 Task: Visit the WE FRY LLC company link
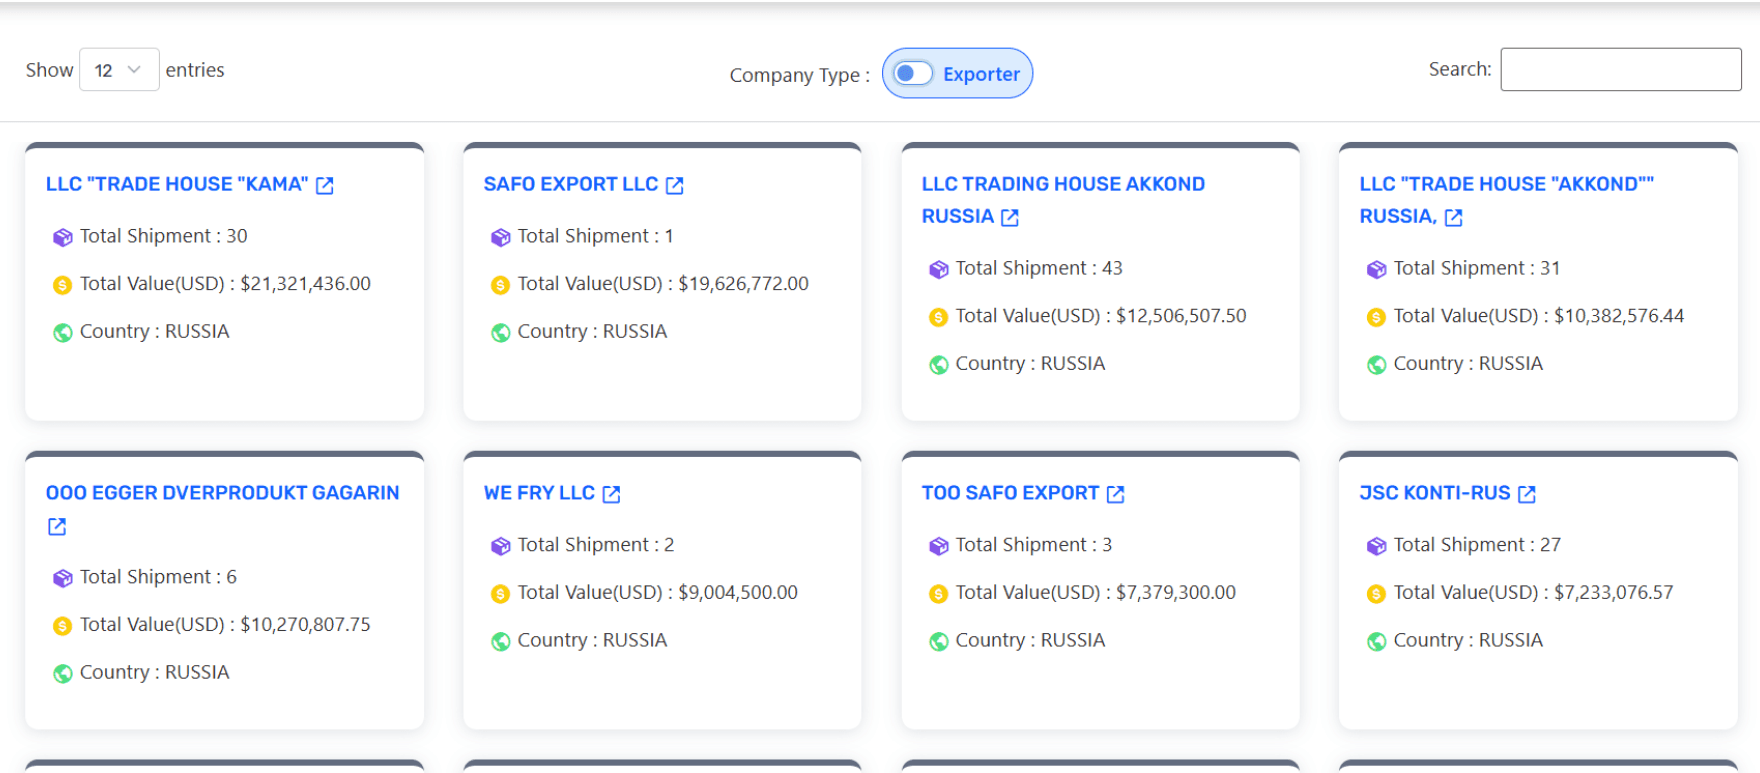coord(539,493)
